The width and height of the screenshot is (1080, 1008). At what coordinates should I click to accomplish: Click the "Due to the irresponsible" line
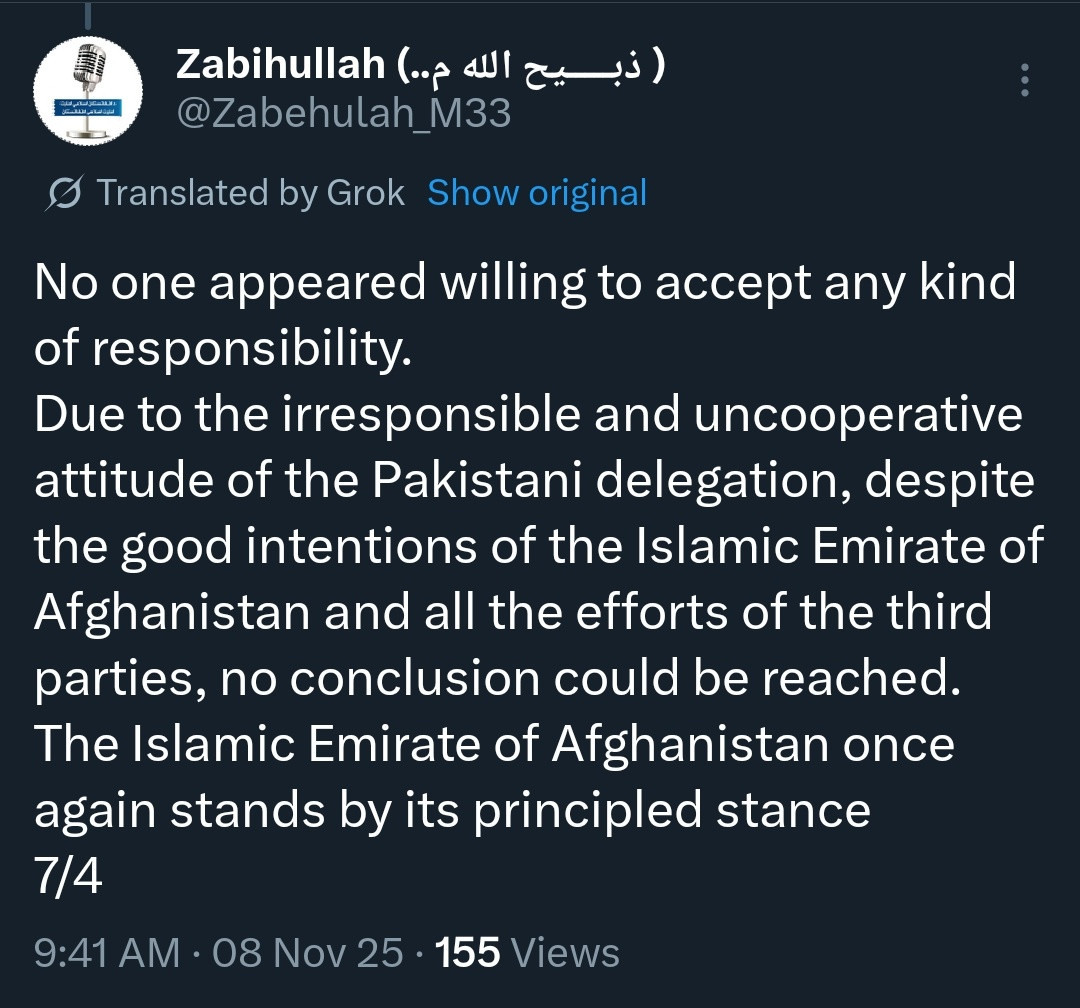(528, 415)
